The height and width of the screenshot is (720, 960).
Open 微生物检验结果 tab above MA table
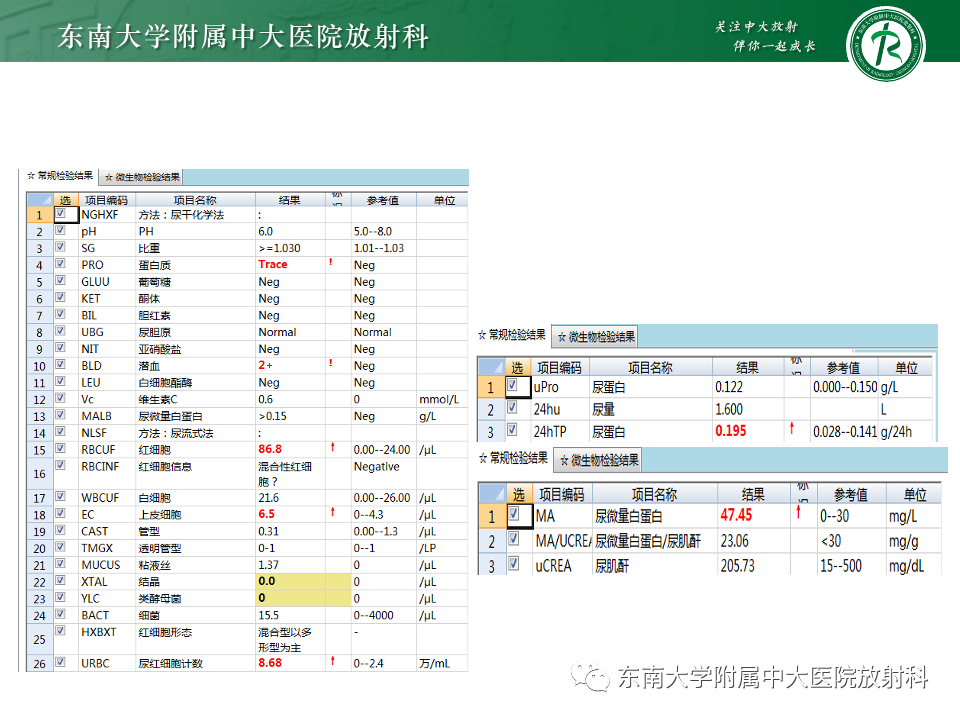tap(599, 460)
